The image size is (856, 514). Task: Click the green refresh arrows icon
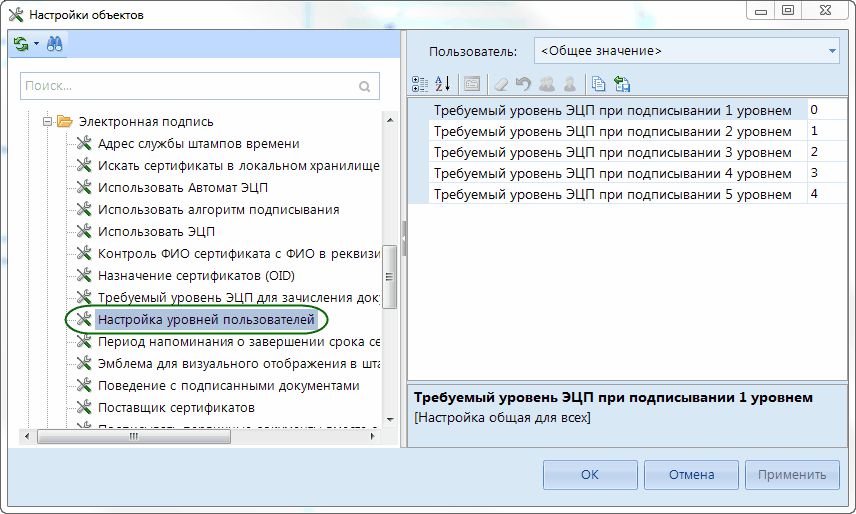(21, 44)
